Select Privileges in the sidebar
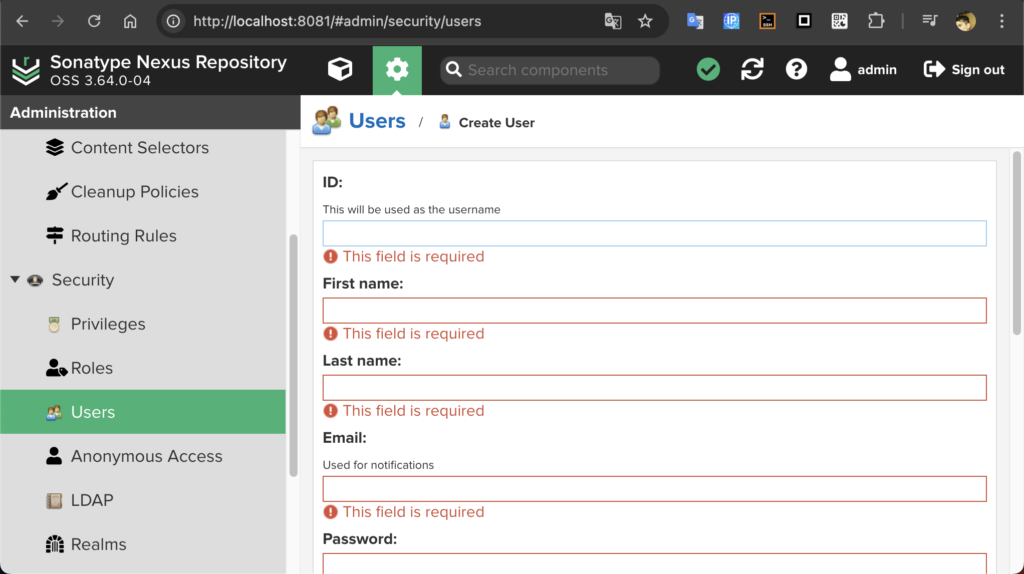1024x574 pixels. (107, 324)
